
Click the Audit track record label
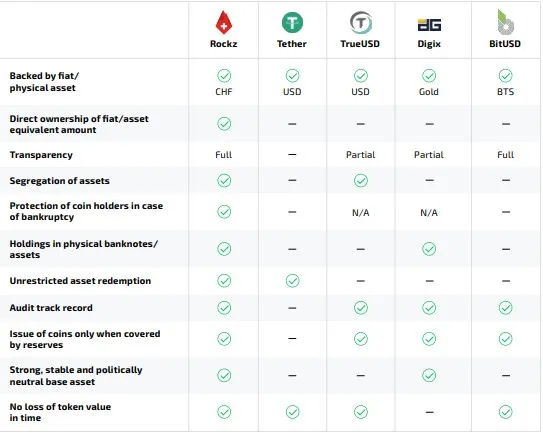point(51,308)
